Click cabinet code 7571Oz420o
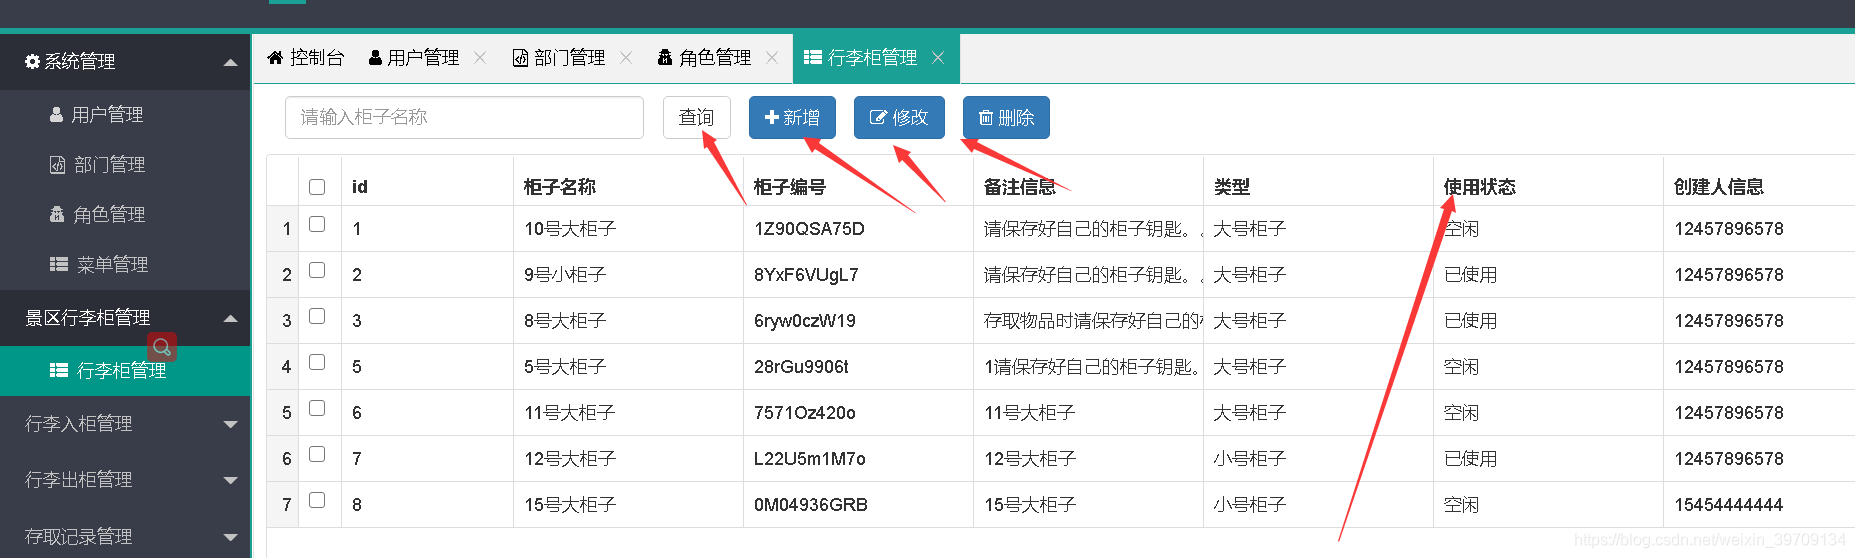This screenshot has height=558, width=1855. 805,413
